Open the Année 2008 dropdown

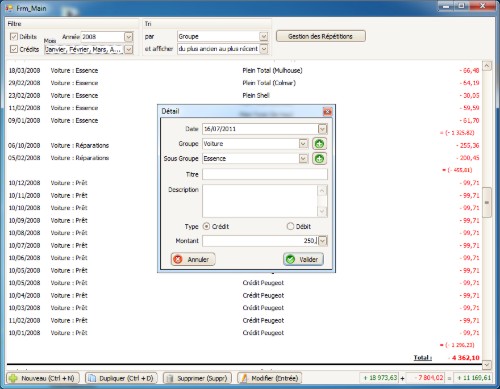coord(128,37)
